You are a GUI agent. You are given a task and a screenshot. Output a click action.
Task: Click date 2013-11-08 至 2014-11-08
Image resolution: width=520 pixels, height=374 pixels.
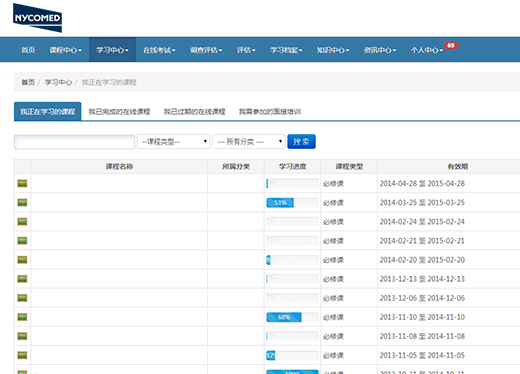click(x=422, y=336)
